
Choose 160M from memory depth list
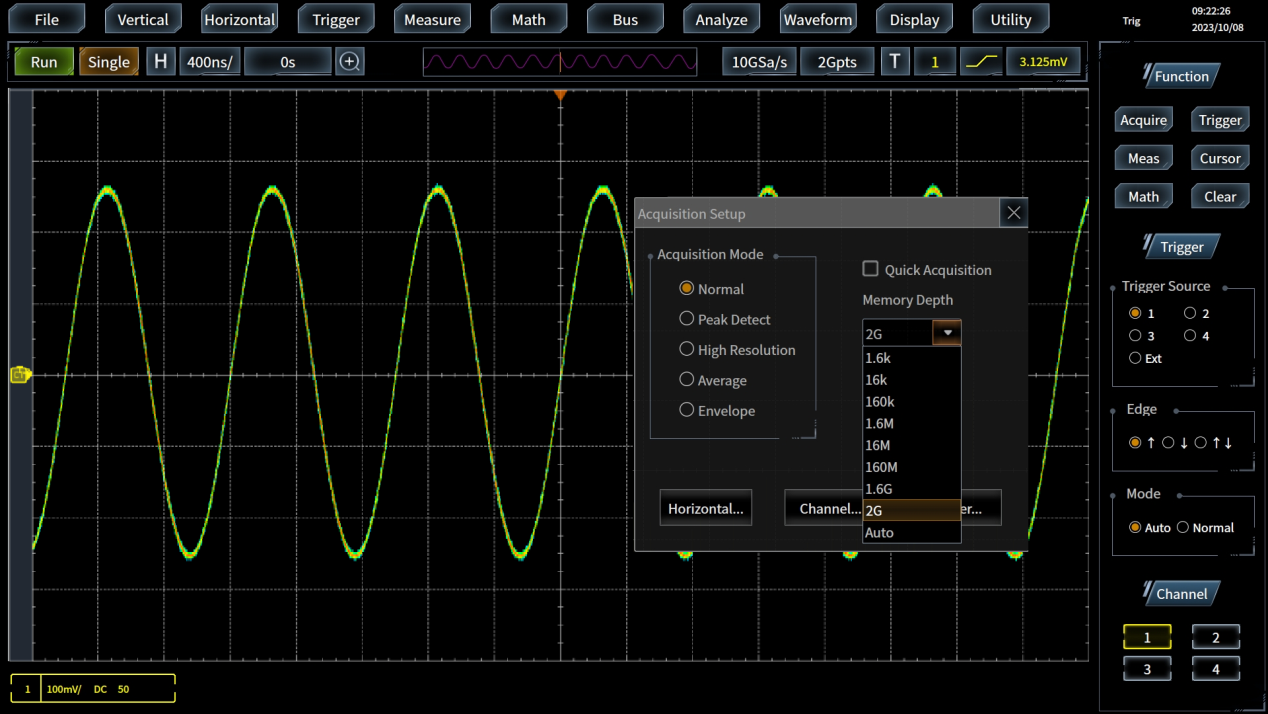881,467
